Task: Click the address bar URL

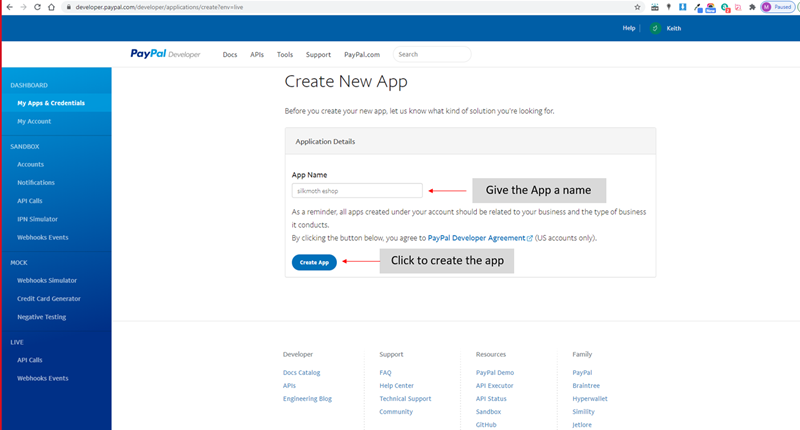Action: [x=159, y=7]
